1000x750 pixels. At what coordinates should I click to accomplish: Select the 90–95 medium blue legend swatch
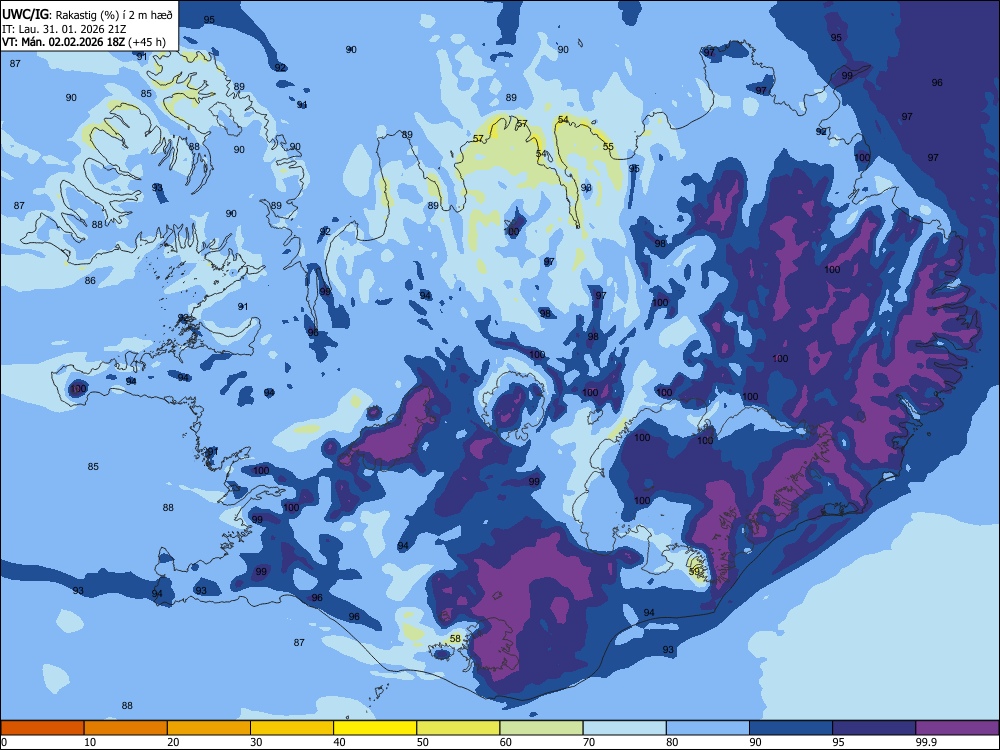pyautogui.click(x=791, y=728)
